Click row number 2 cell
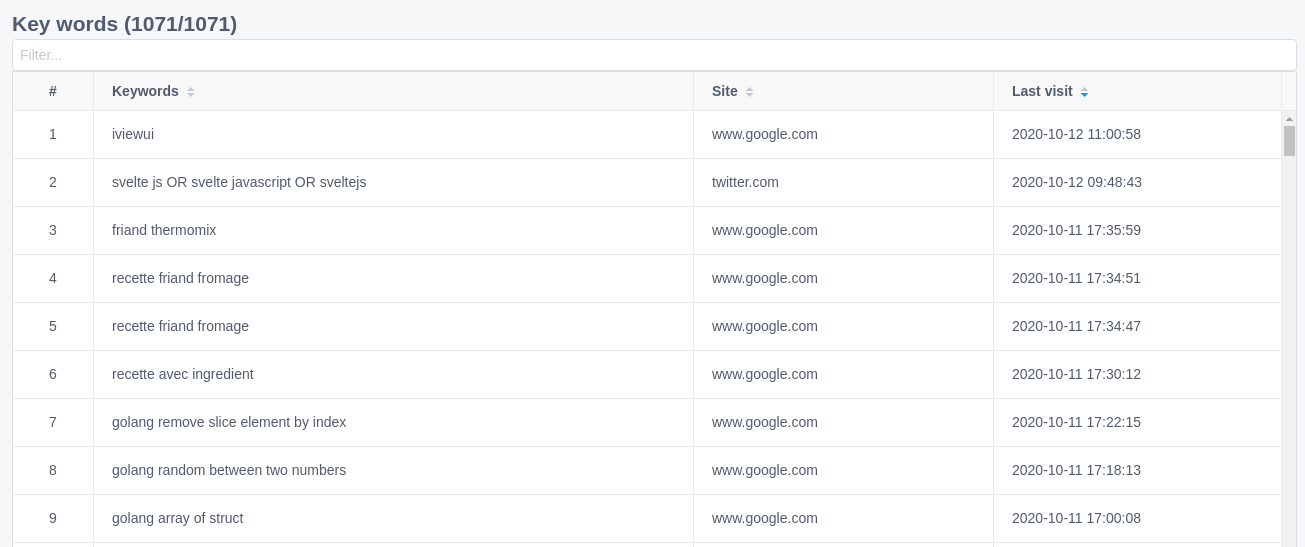This screenshot has width=1305, height=547. click(x=53, y=182)
